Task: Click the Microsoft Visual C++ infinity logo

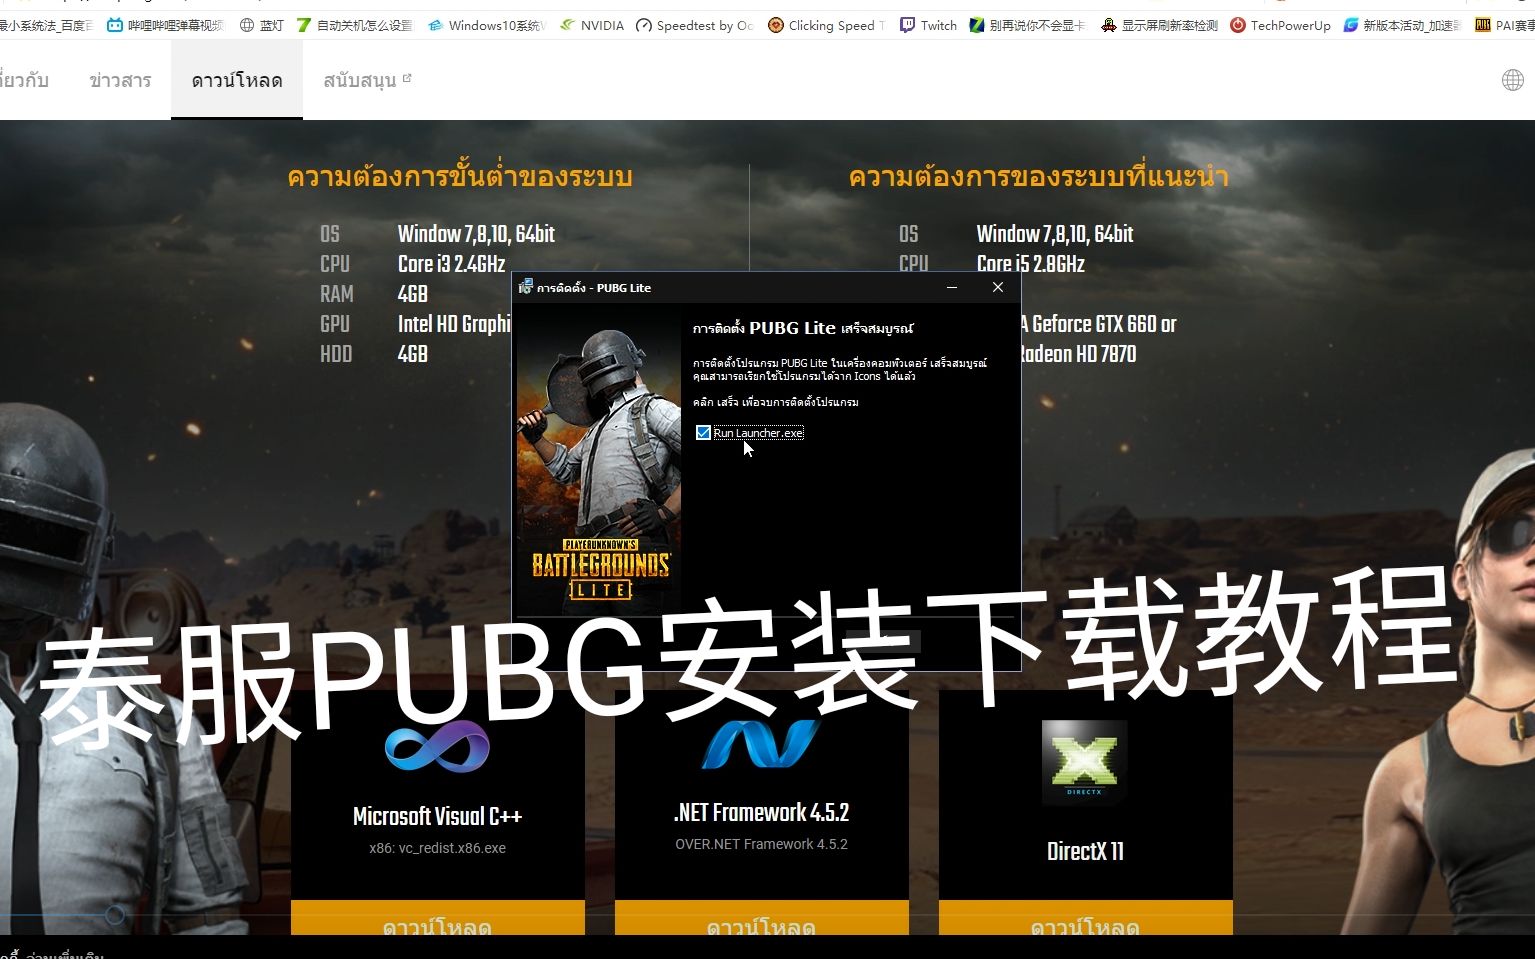Action: tap(437, 747)
